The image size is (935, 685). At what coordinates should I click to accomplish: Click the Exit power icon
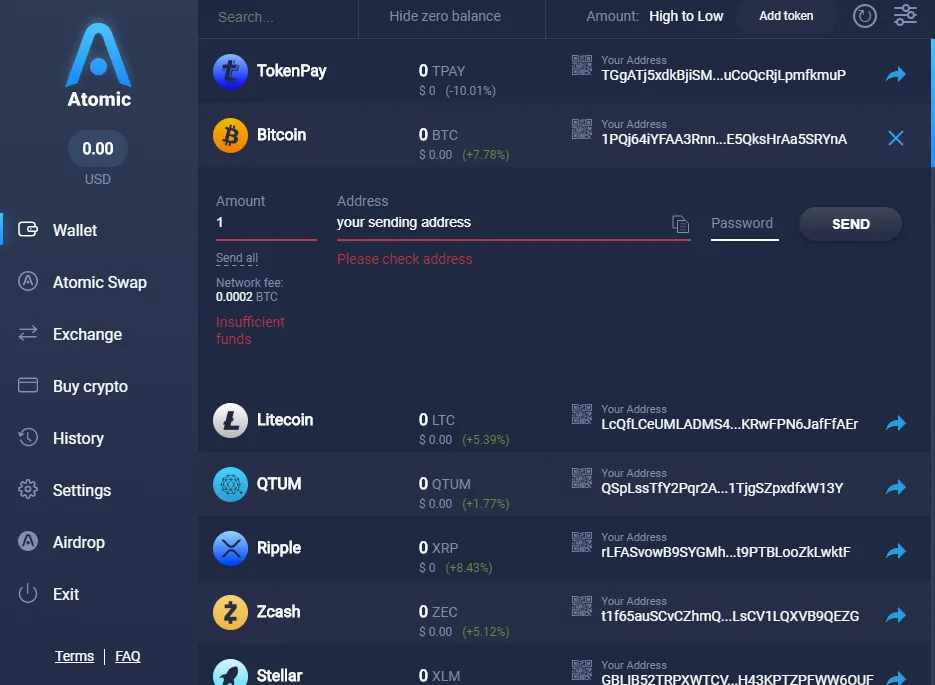tap(28, 593)
